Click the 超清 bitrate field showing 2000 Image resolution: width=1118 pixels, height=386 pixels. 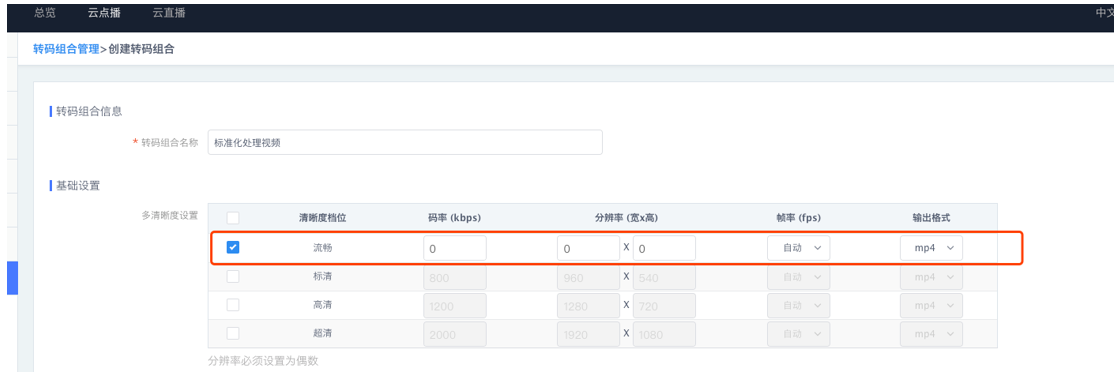[x=455, y=334]
